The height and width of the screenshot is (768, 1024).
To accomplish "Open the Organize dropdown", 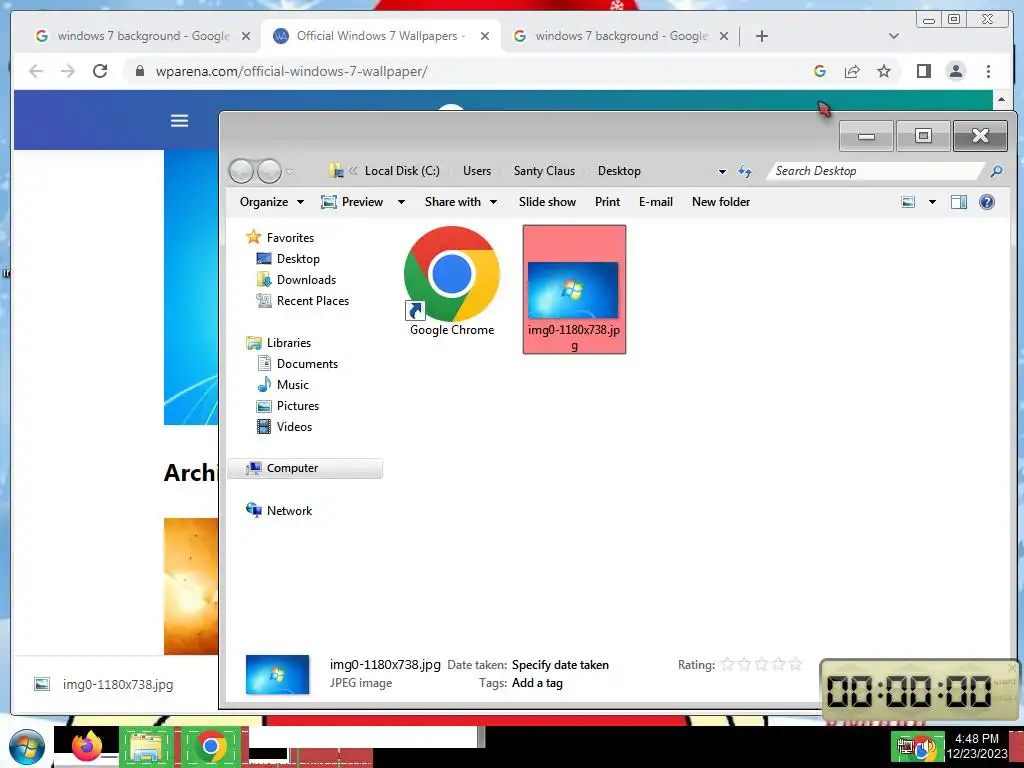I will (x=272, y=202).
